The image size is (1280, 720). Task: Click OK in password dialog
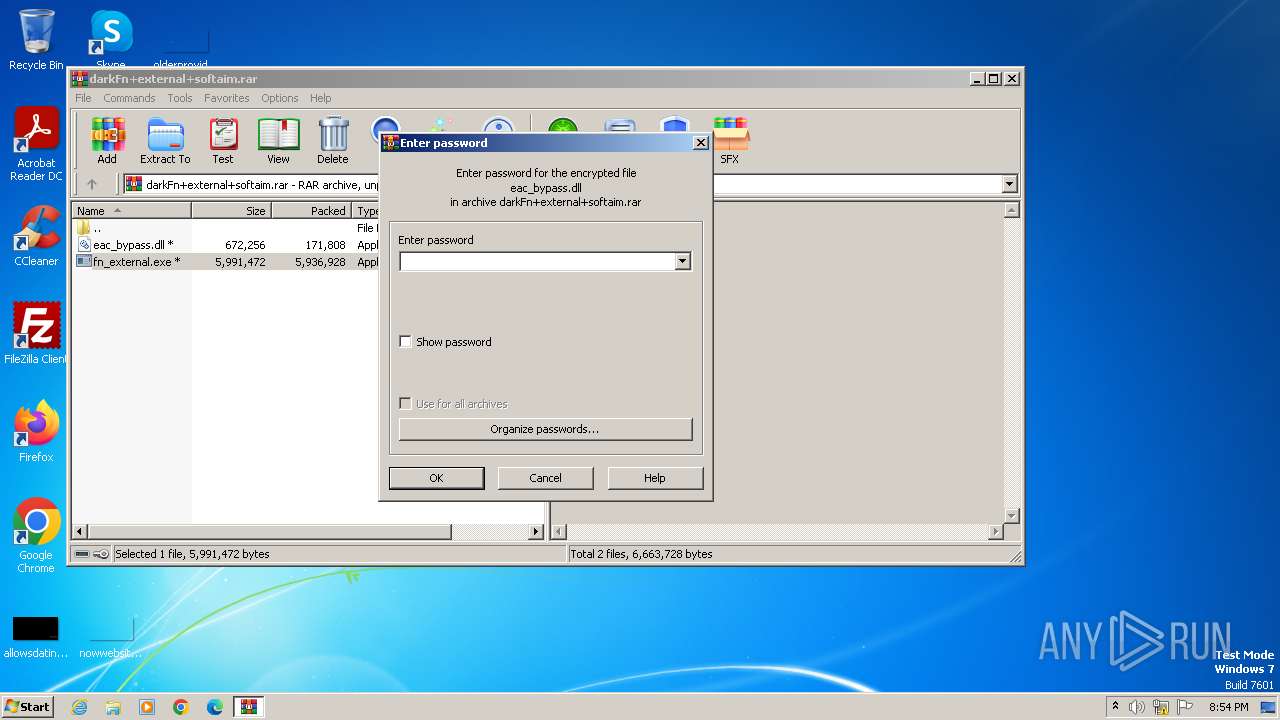click(436, 478)
